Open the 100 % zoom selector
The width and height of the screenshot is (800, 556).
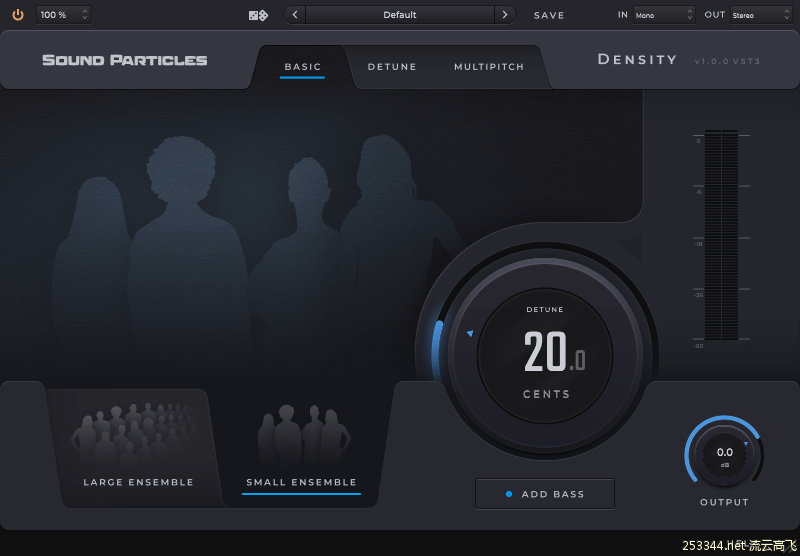pyautogui.click(x=63, y=15)
